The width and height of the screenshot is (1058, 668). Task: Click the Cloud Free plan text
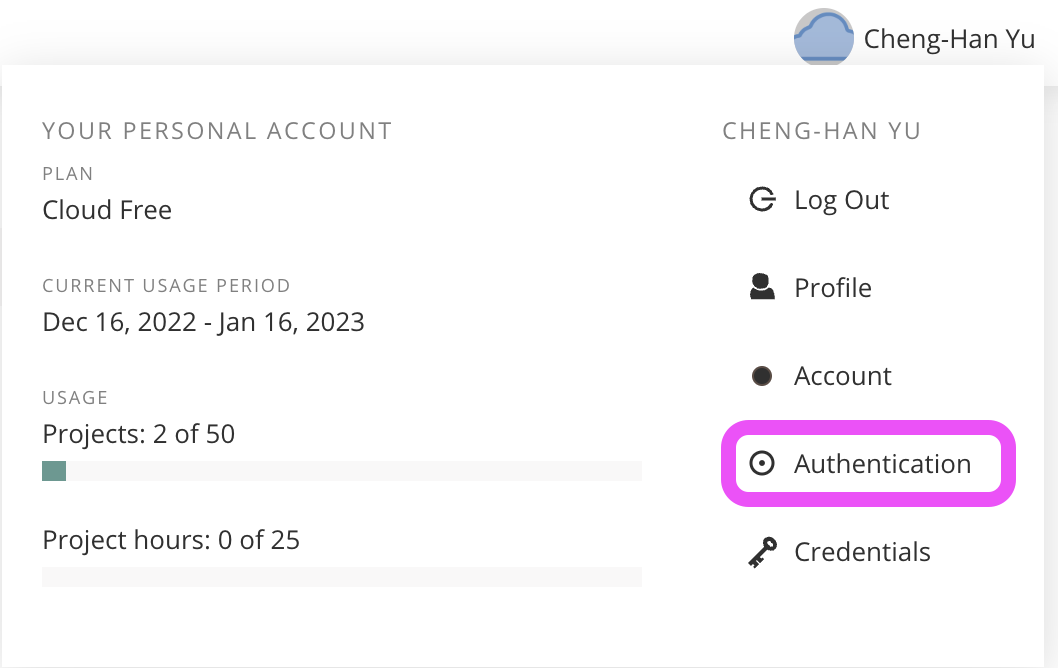coord(107,210)
